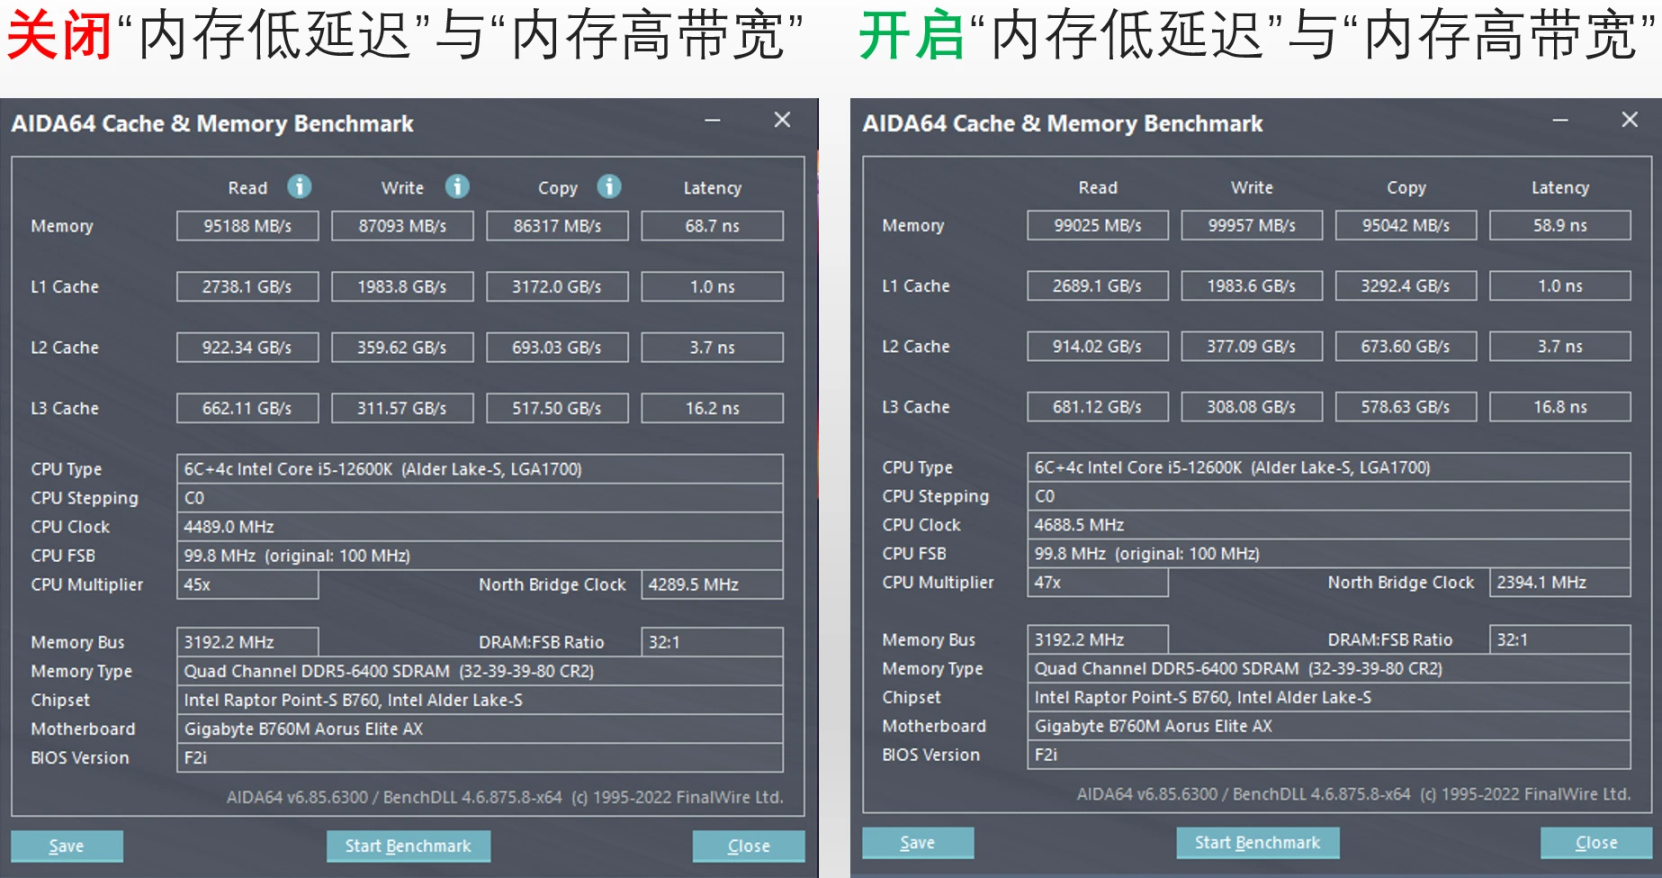The image size is (1662, 878).
Task: Select L3 Cache Latency value 16.2 ns
Action: [712, 408]
